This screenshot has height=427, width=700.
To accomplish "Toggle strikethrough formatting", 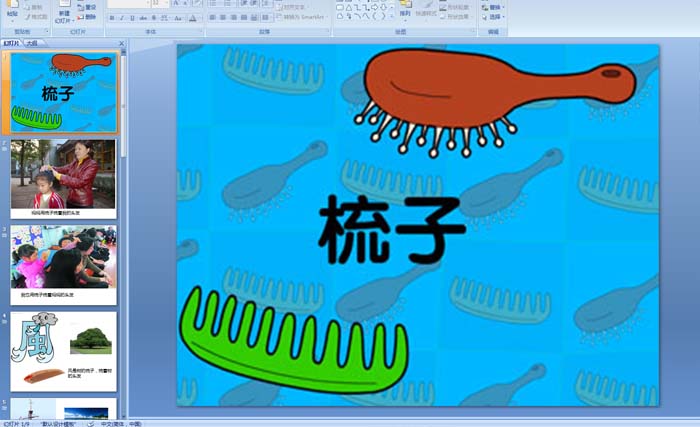I will (143, 18).
